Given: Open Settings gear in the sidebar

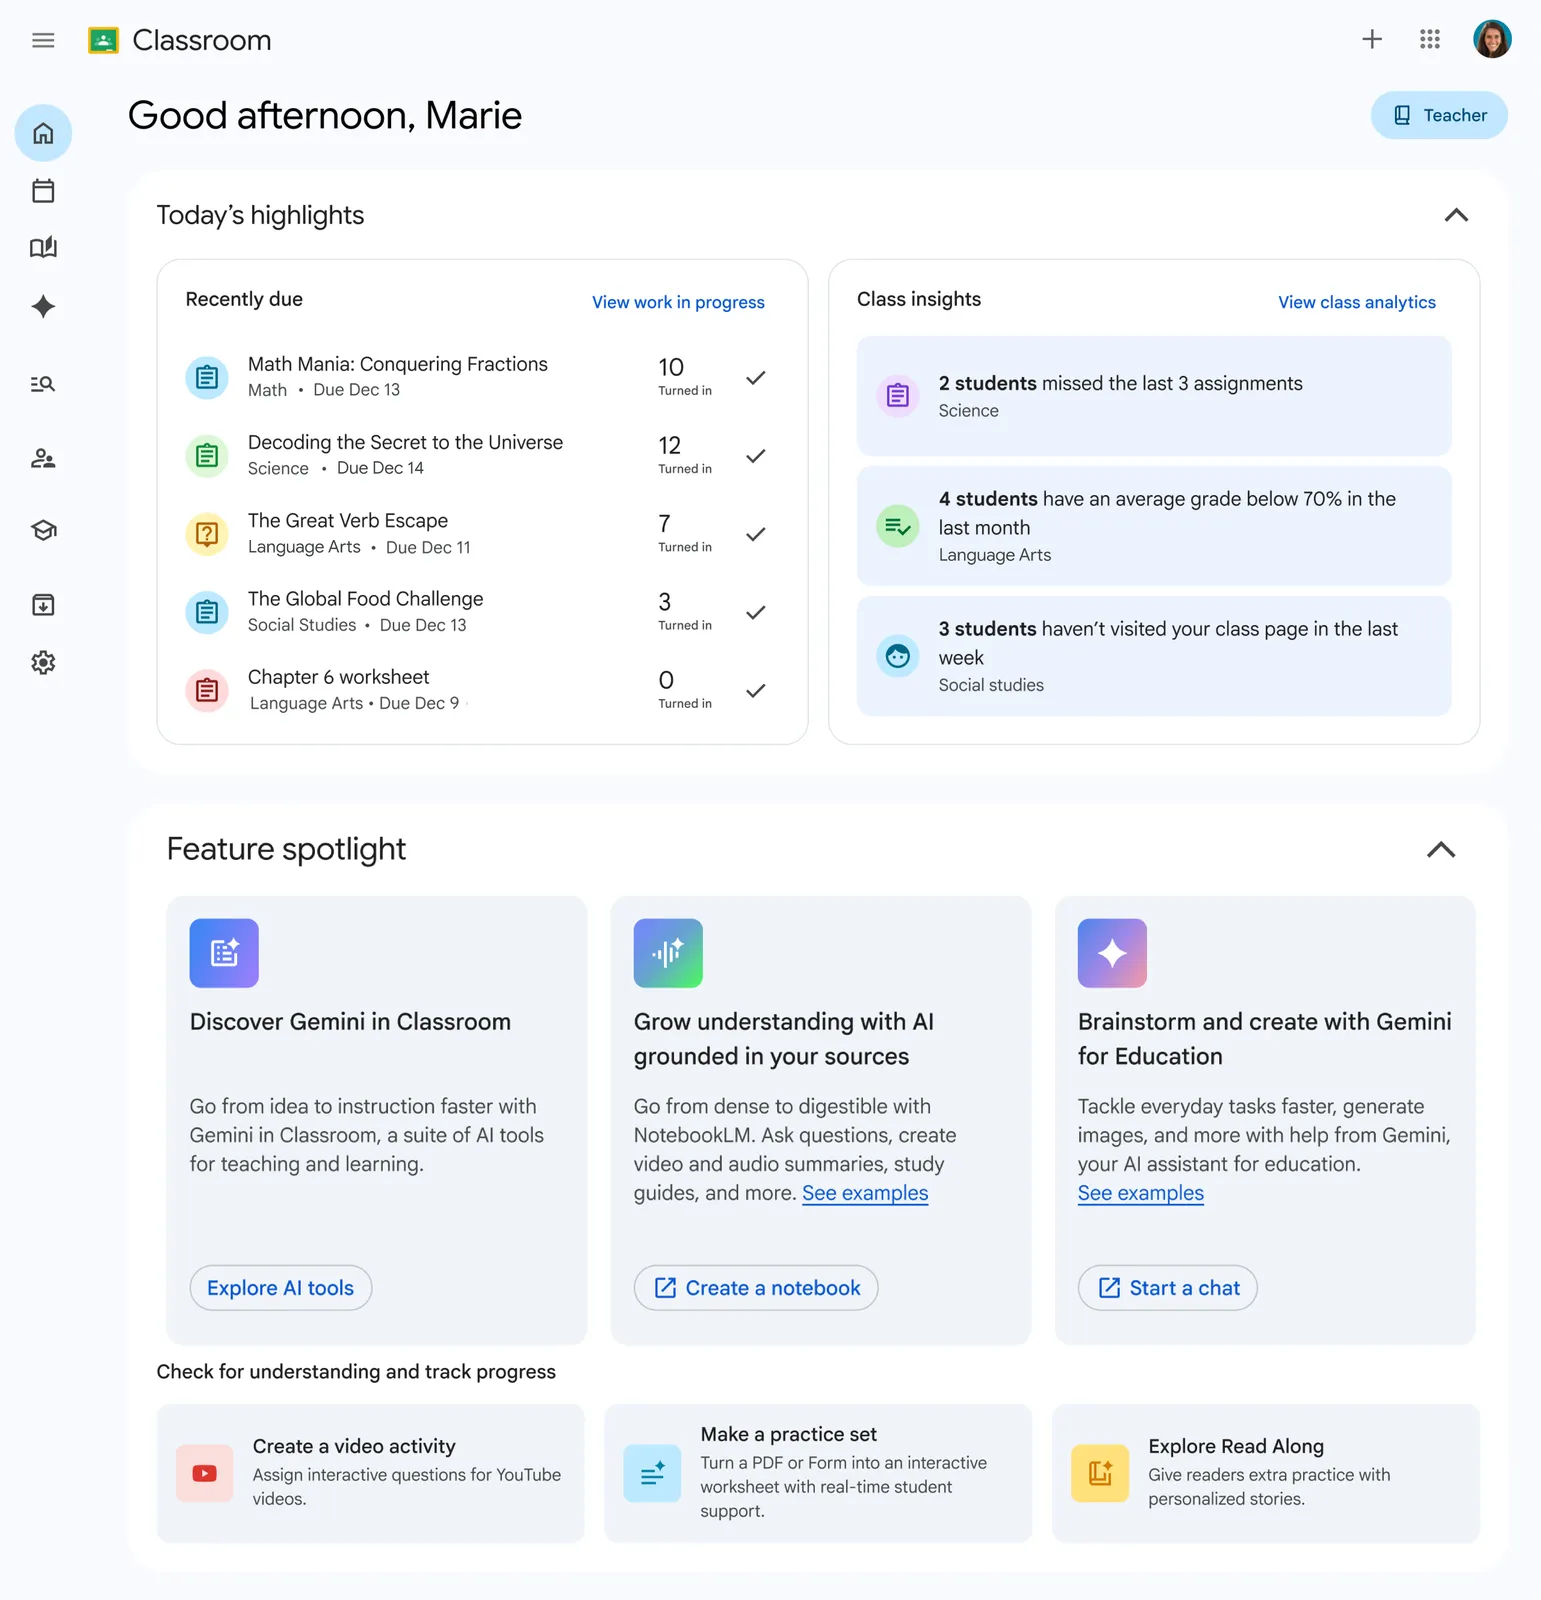Looking at the screenshot, I should 43,662.
